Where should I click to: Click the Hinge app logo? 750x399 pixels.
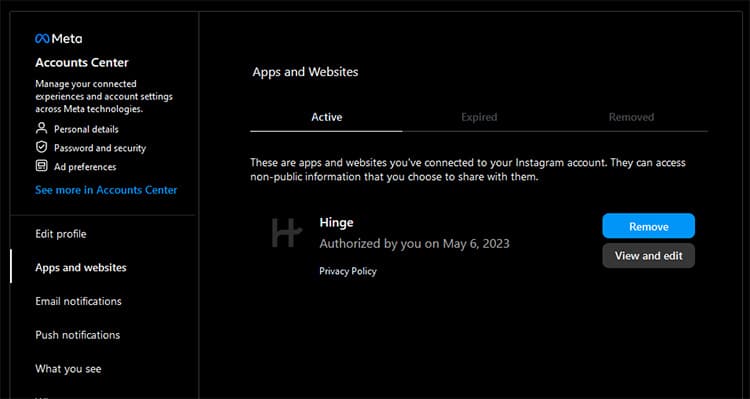point(287,233)
